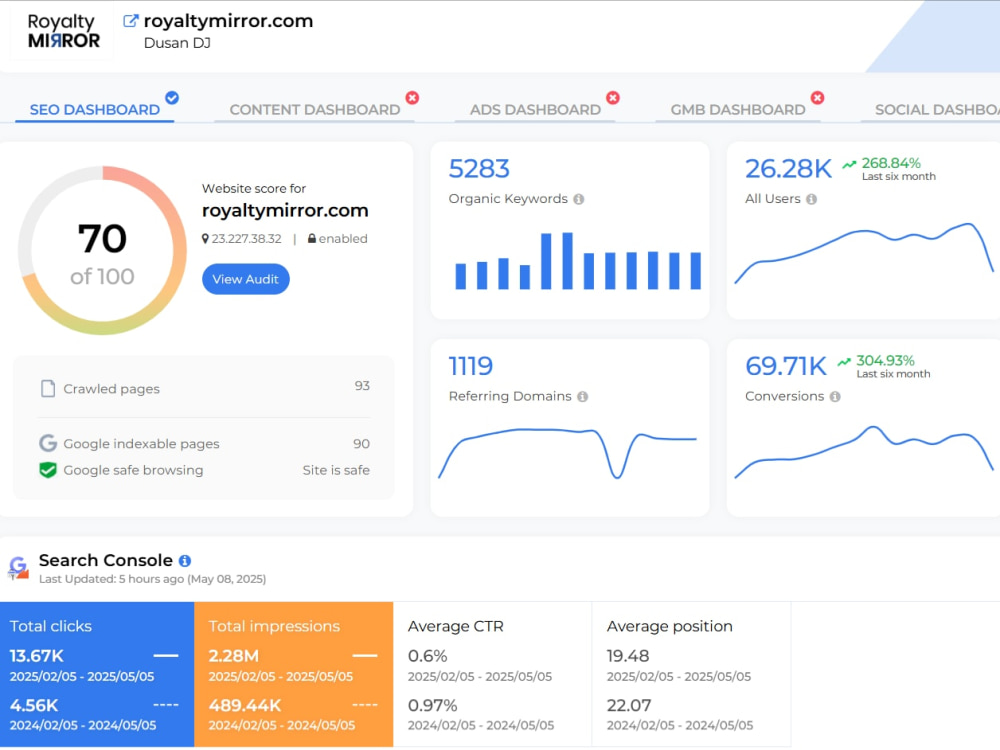Click the Conversions line chart

pyautogui.click(x=864, y=452)
